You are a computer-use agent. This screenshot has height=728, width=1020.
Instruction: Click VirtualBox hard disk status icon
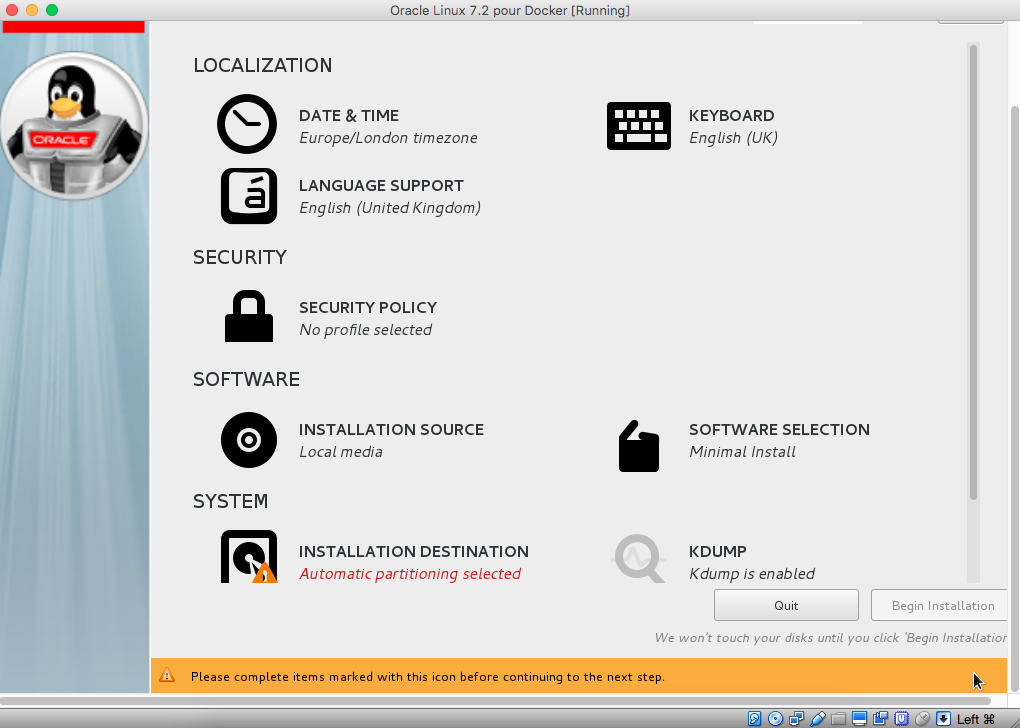(756, 718)
